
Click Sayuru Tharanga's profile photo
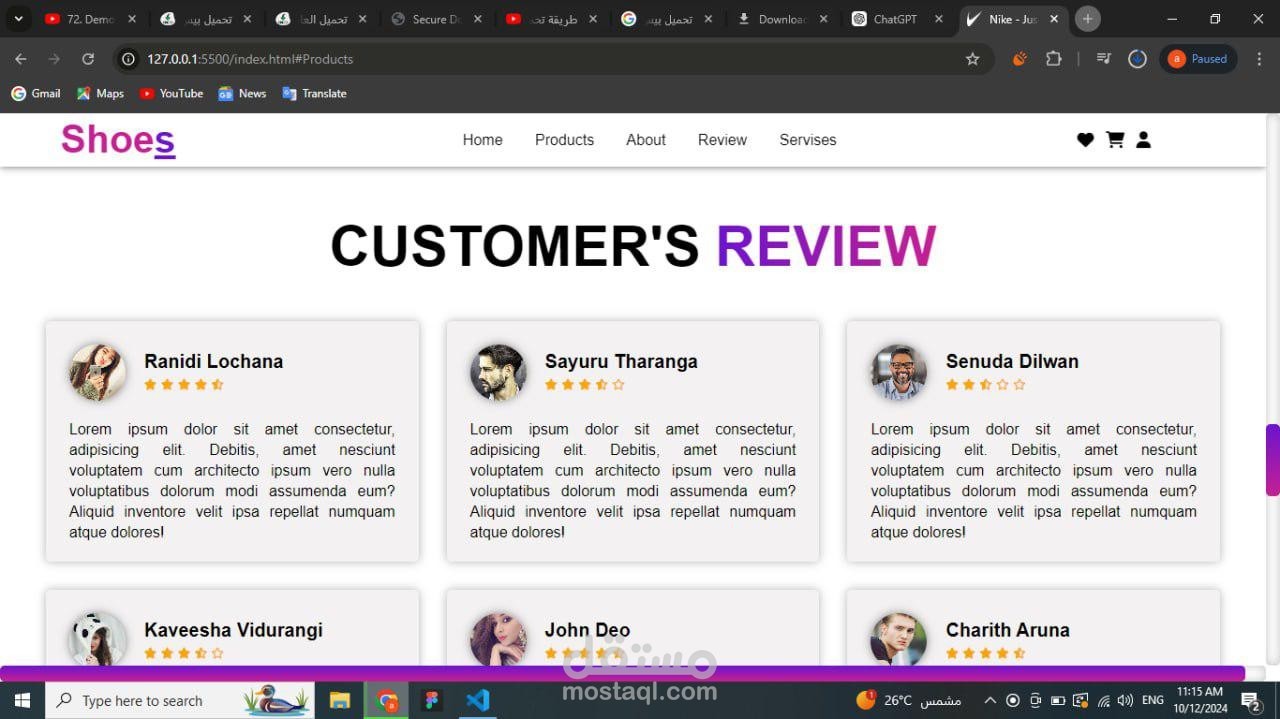coord(498,372)
